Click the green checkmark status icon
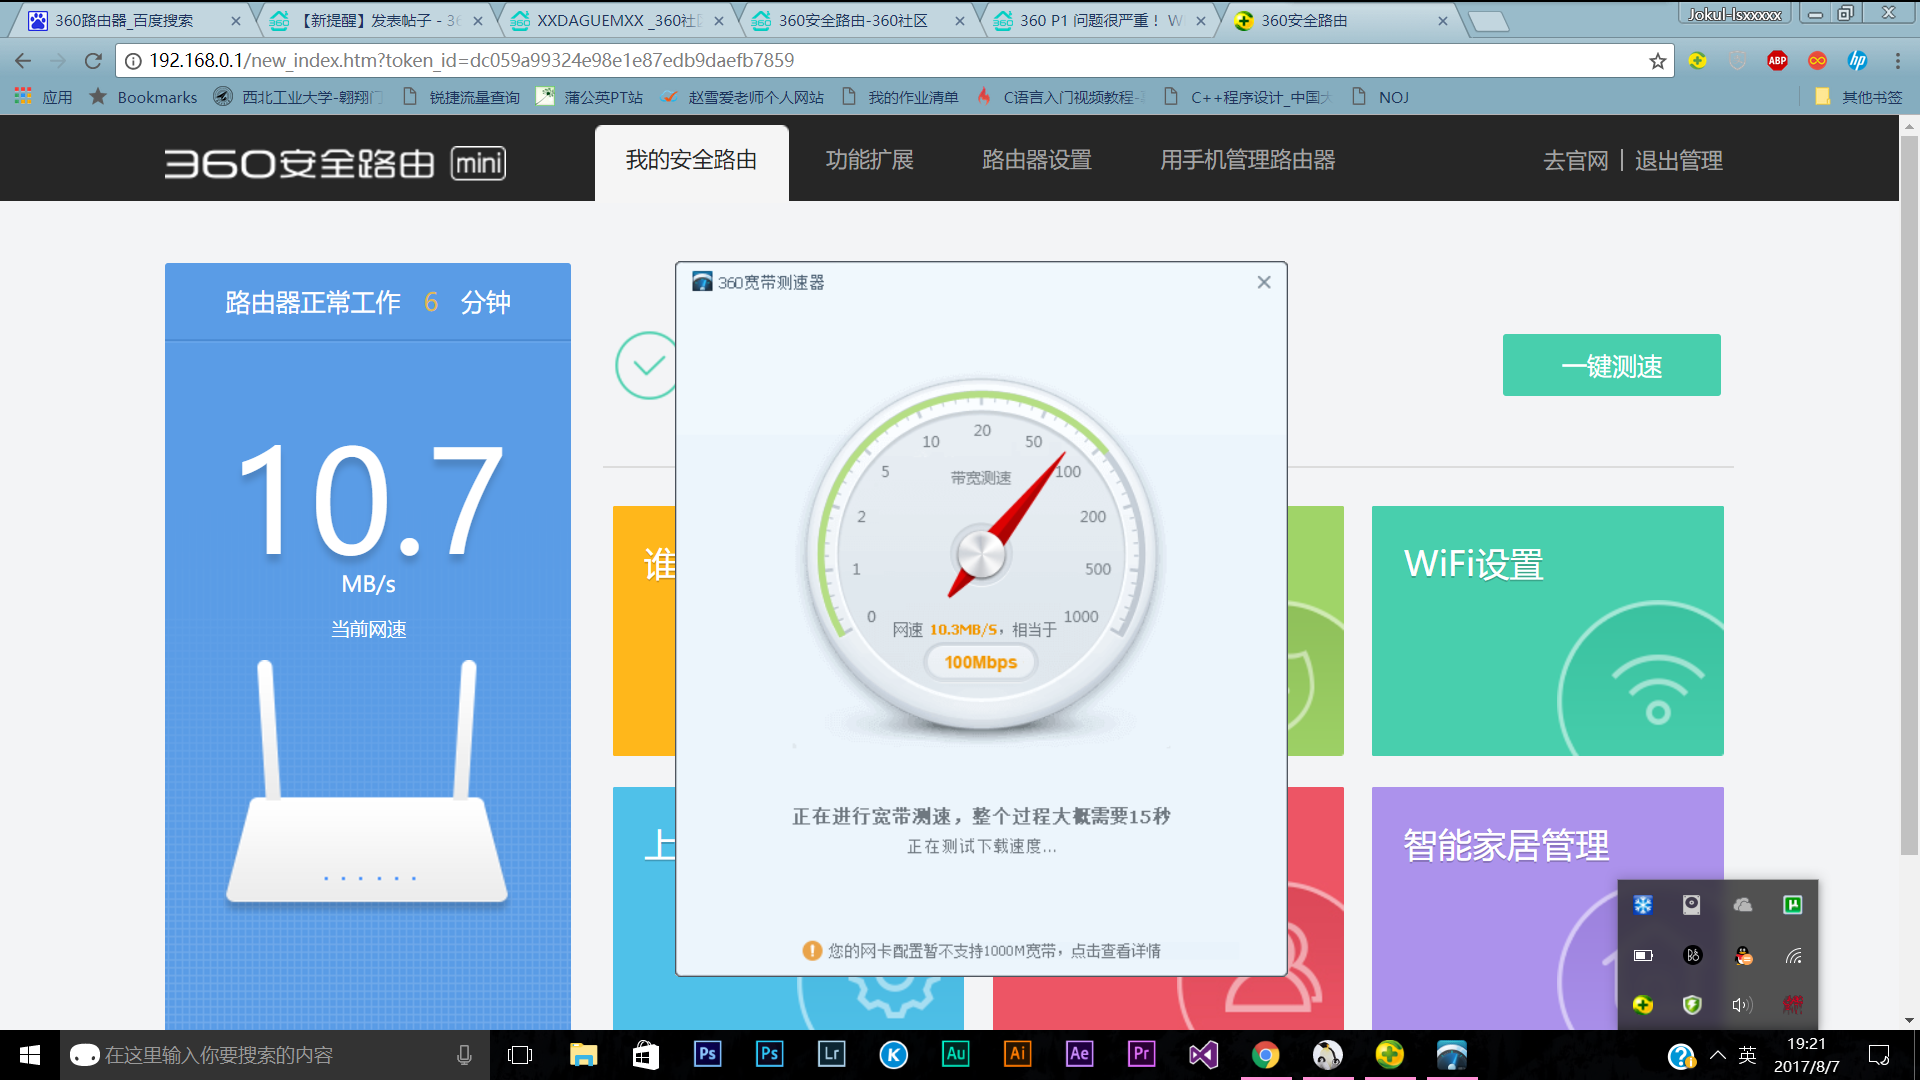Viewport: 1920px width, 1080px height. (646, 365)
